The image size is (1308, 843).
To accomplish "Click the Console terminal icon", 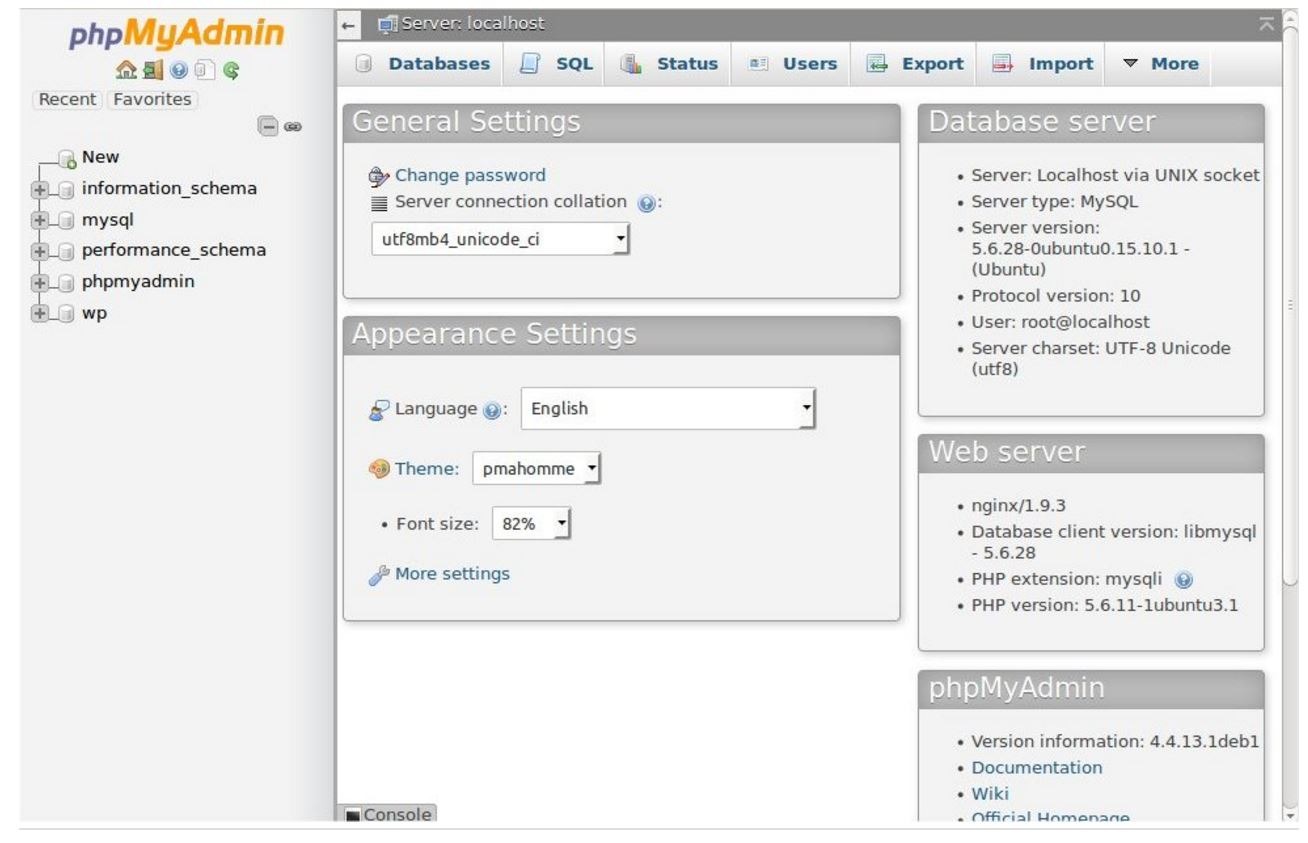I will point(353,816).
